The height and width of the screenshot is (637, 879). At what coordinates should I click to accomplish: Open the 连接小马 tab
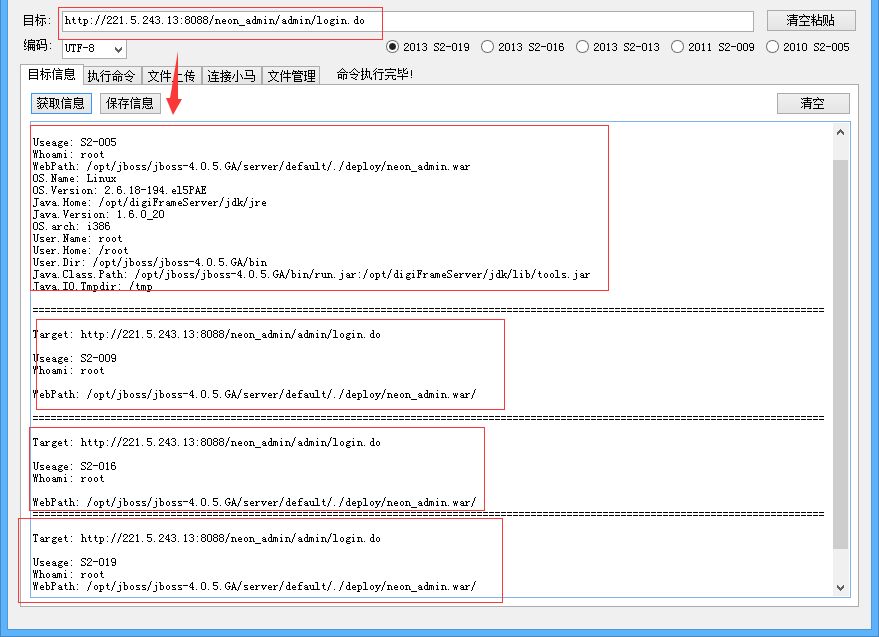[231, 76]
